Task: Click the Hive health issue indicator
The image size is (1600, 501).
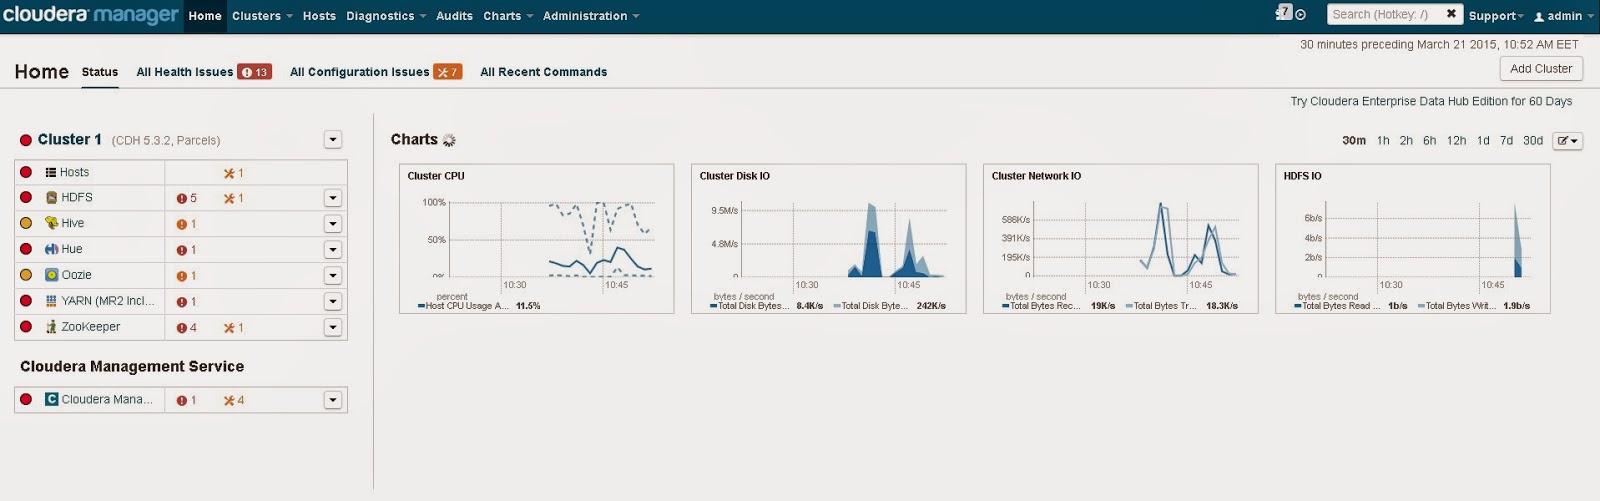Action: (186, 224)
